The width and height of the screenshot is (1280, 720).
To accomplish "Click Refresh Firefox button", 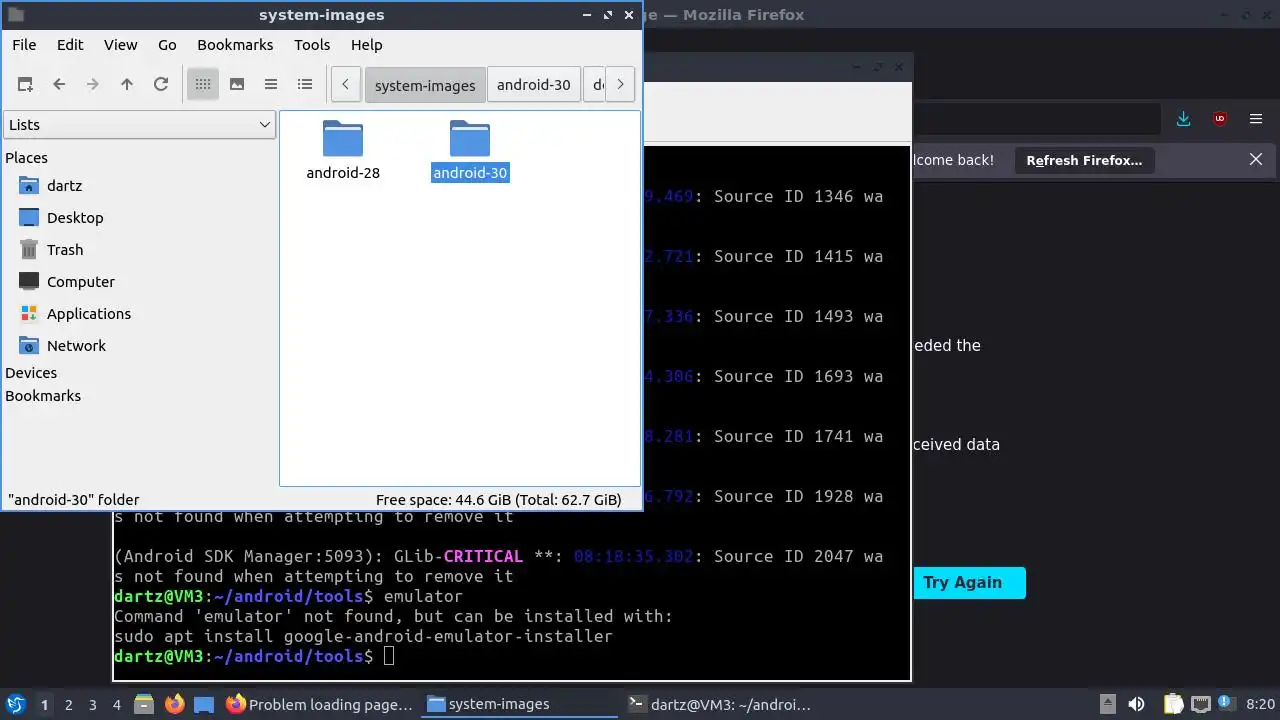I will coord(1084,160).
